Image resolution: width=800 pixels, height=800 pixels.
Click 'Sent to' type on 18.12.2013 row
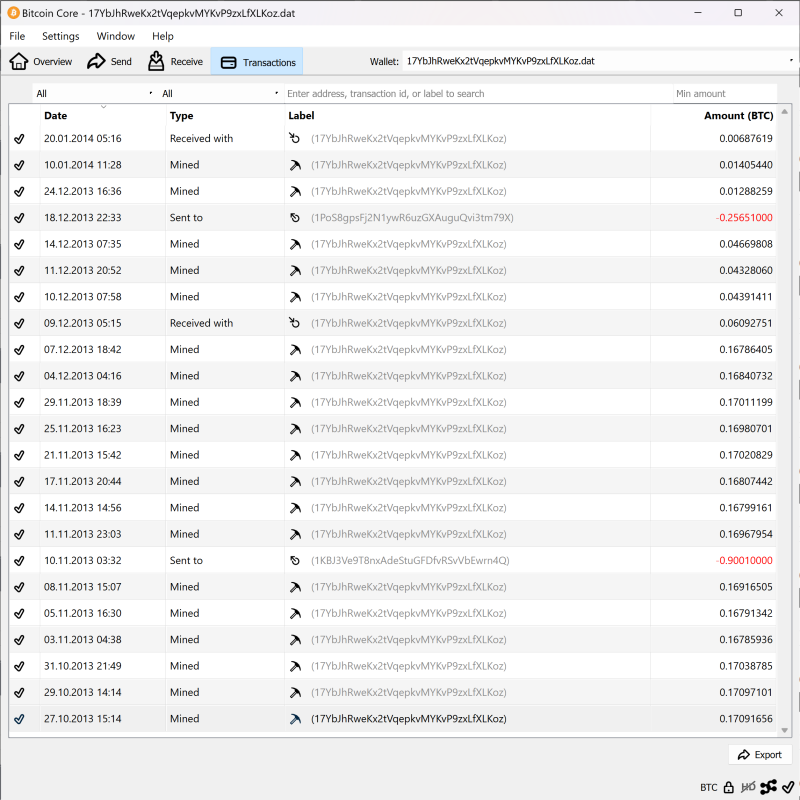pos(186,218)
